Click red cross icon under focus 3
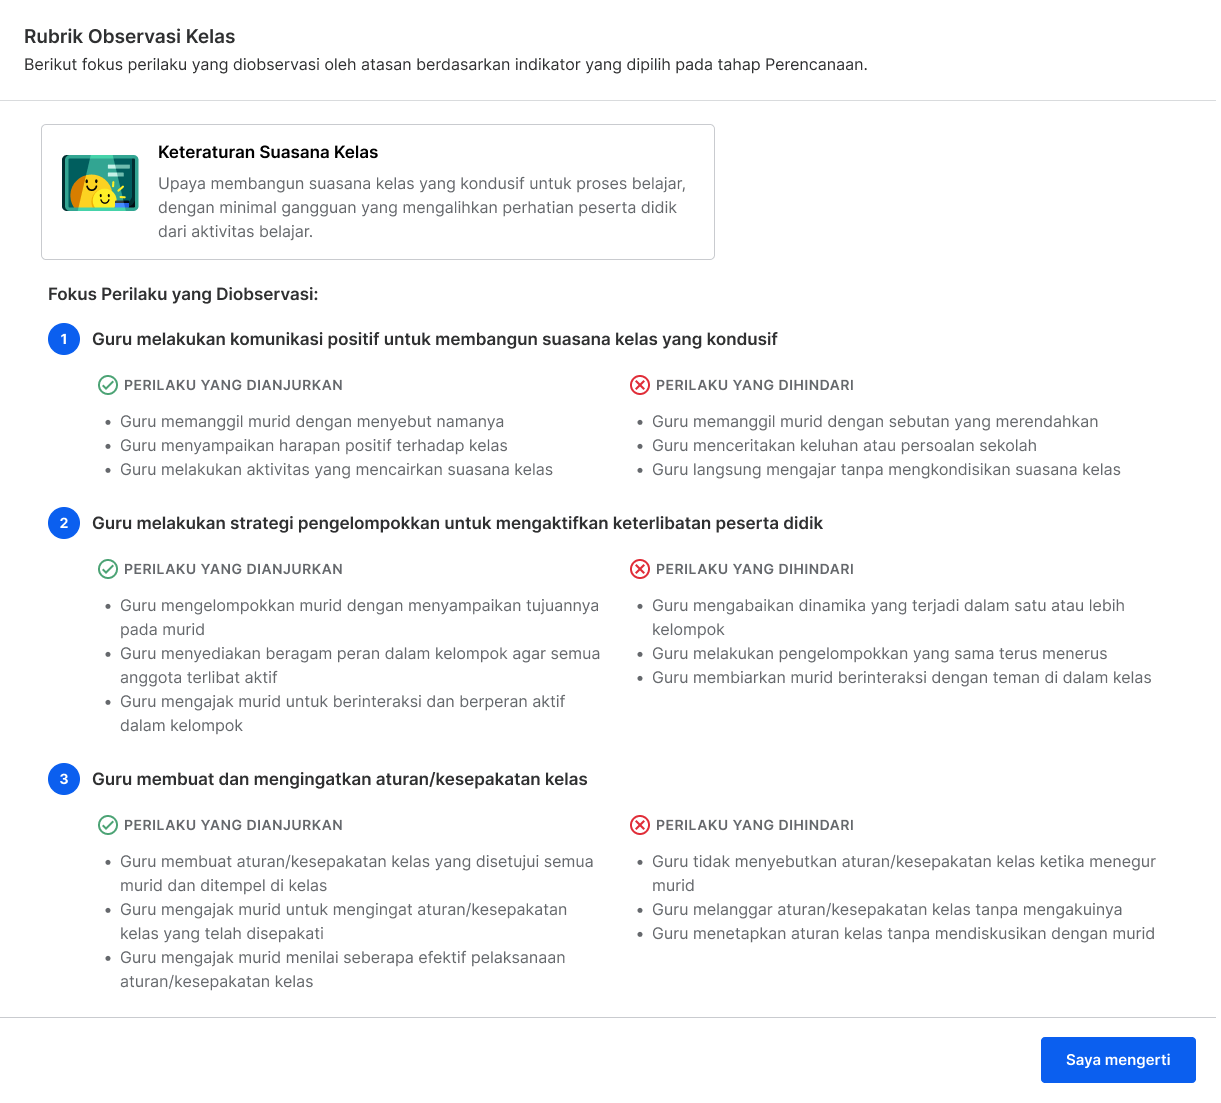This screenshot has width=1221, height=1103. (640, 825)
